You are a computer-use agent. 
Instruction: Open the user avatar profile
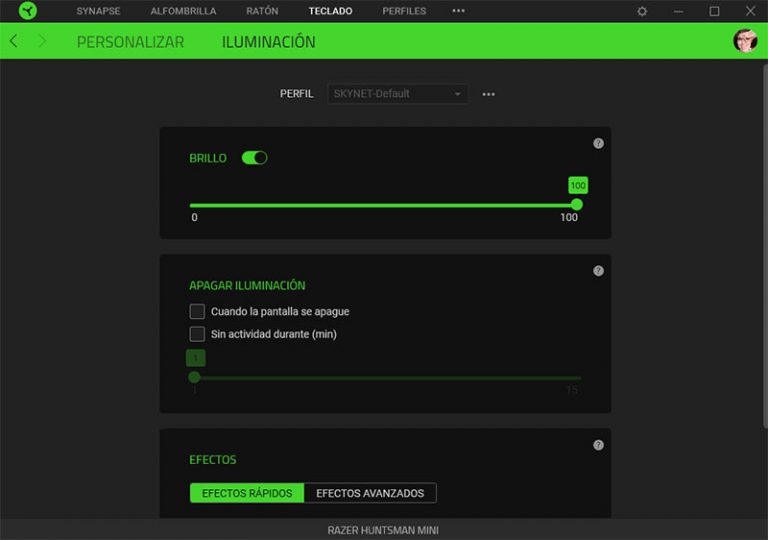[x=745, y=40]
